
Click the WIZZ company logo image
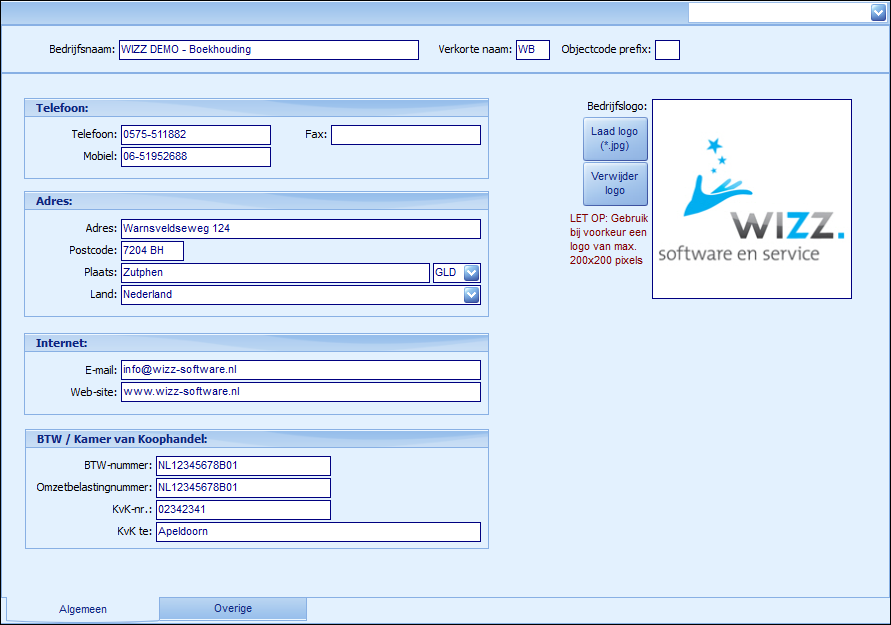click(751, 199)
